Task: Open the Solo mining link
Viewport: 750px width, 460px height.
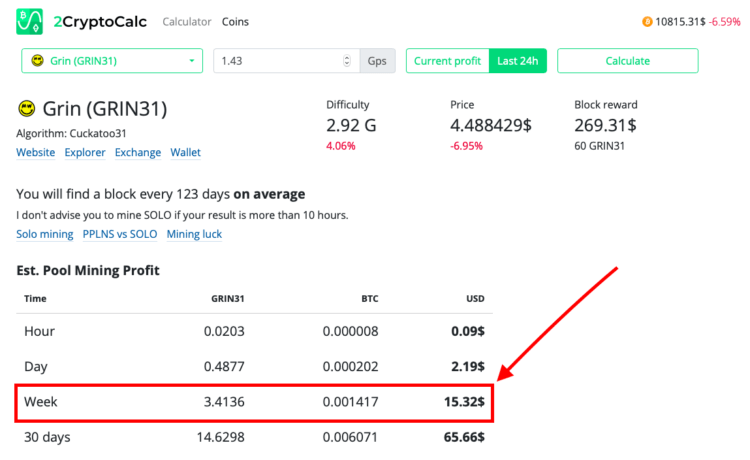Action: pyautogui.click(x=45, y=234)
